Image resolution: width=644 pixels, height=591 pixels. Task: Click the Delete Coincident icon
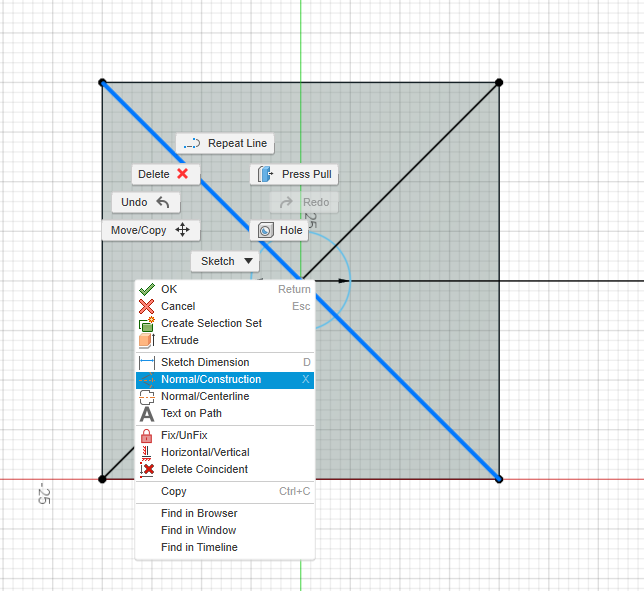147,470
